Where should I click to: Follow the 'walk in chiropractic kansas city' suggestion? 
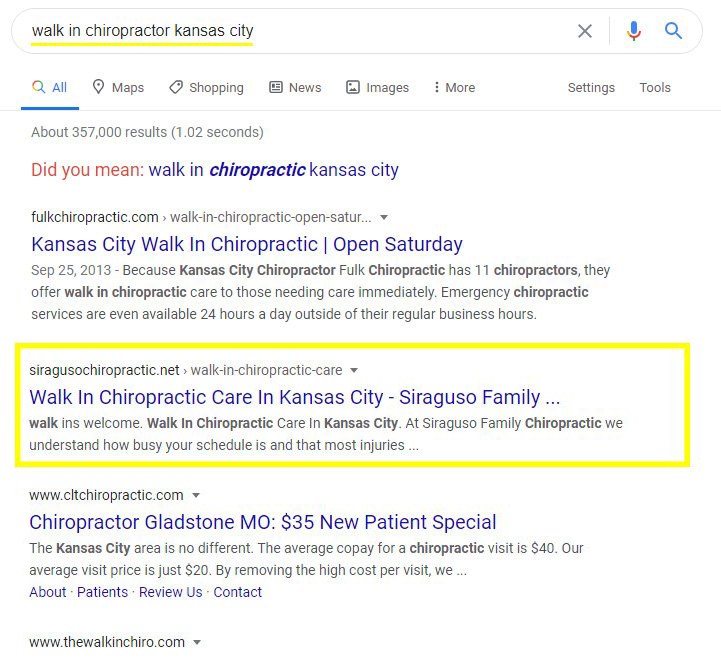pyautogui.click(x=274, y=170)
